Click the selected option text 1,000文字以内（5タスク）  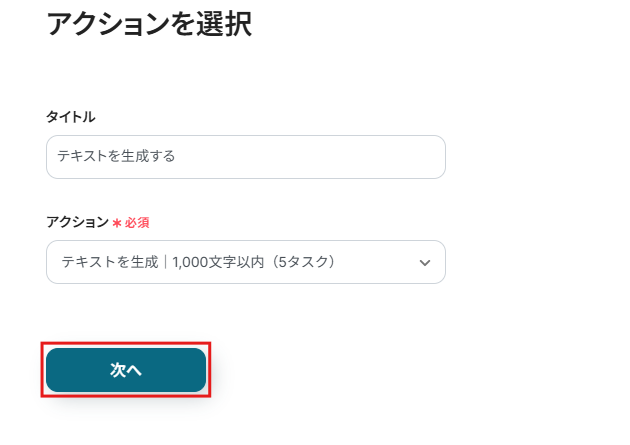(x=253, y=262)
